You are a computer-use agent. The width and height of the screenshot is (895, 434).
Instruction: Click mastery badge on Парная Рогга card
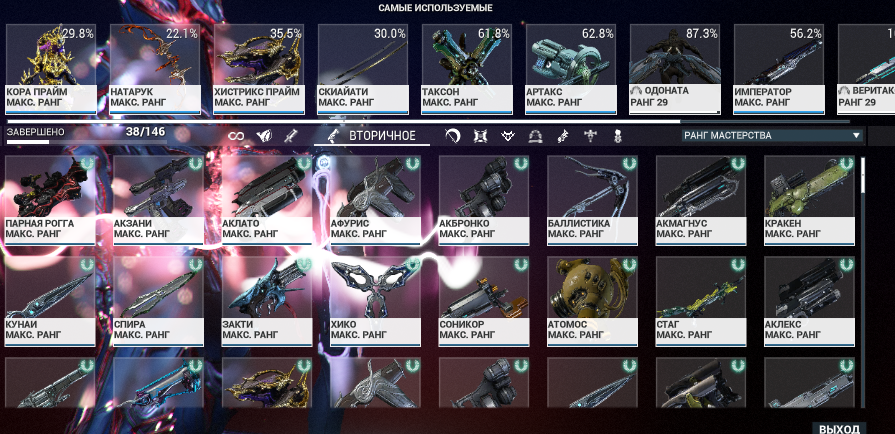pyautogui.click(x=87, y=164)
